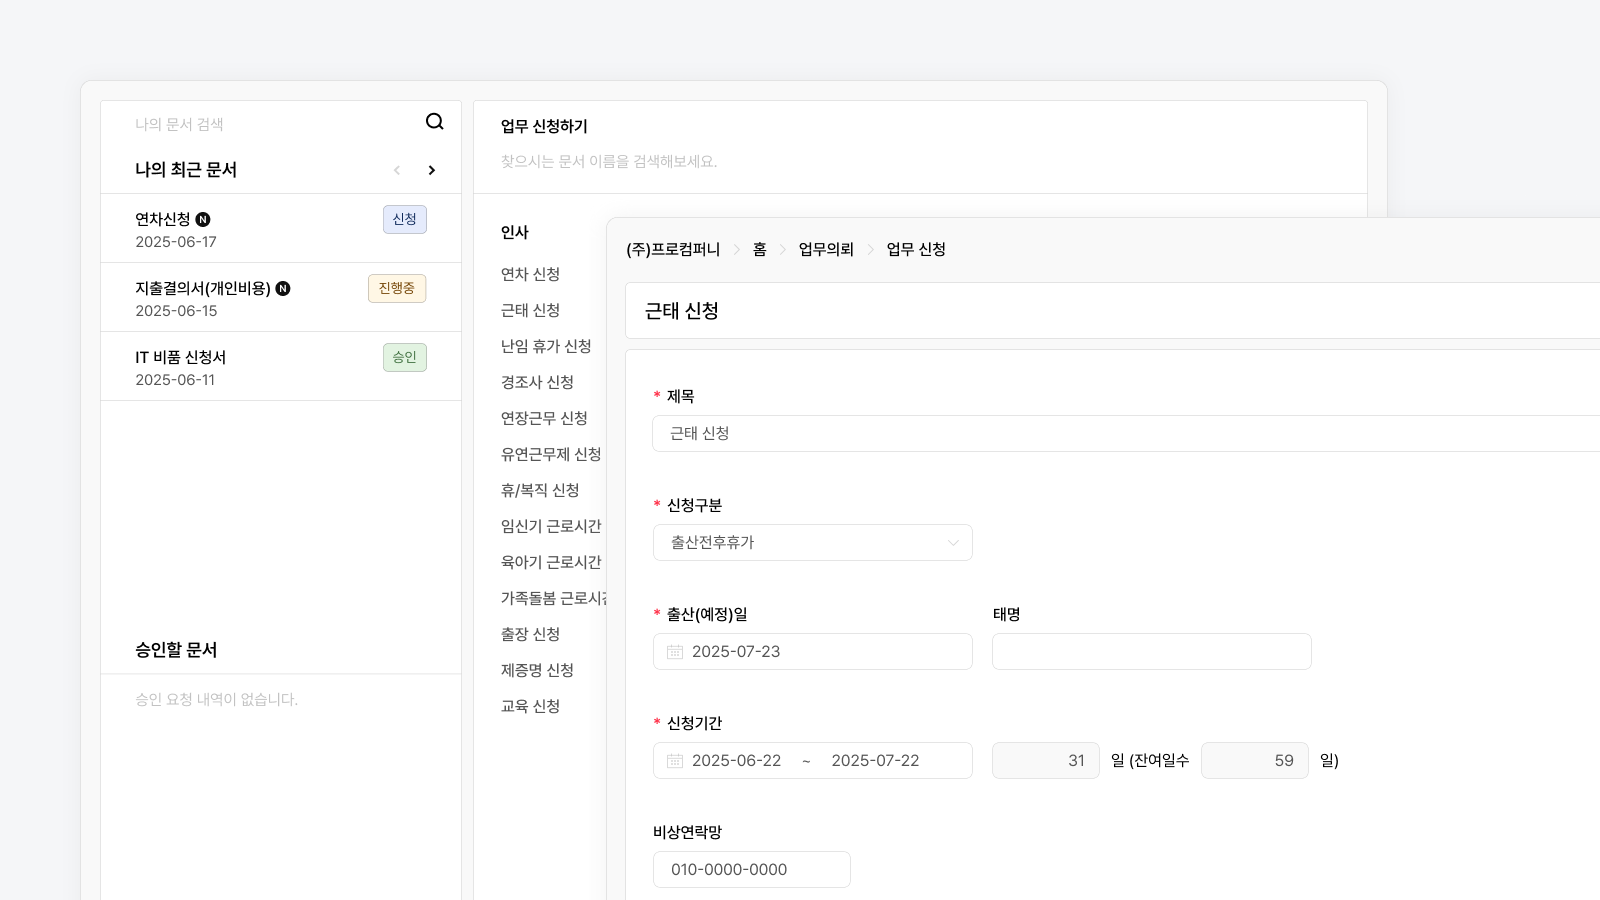Click 업무 신청 breadcrumb

pos(916,249)
